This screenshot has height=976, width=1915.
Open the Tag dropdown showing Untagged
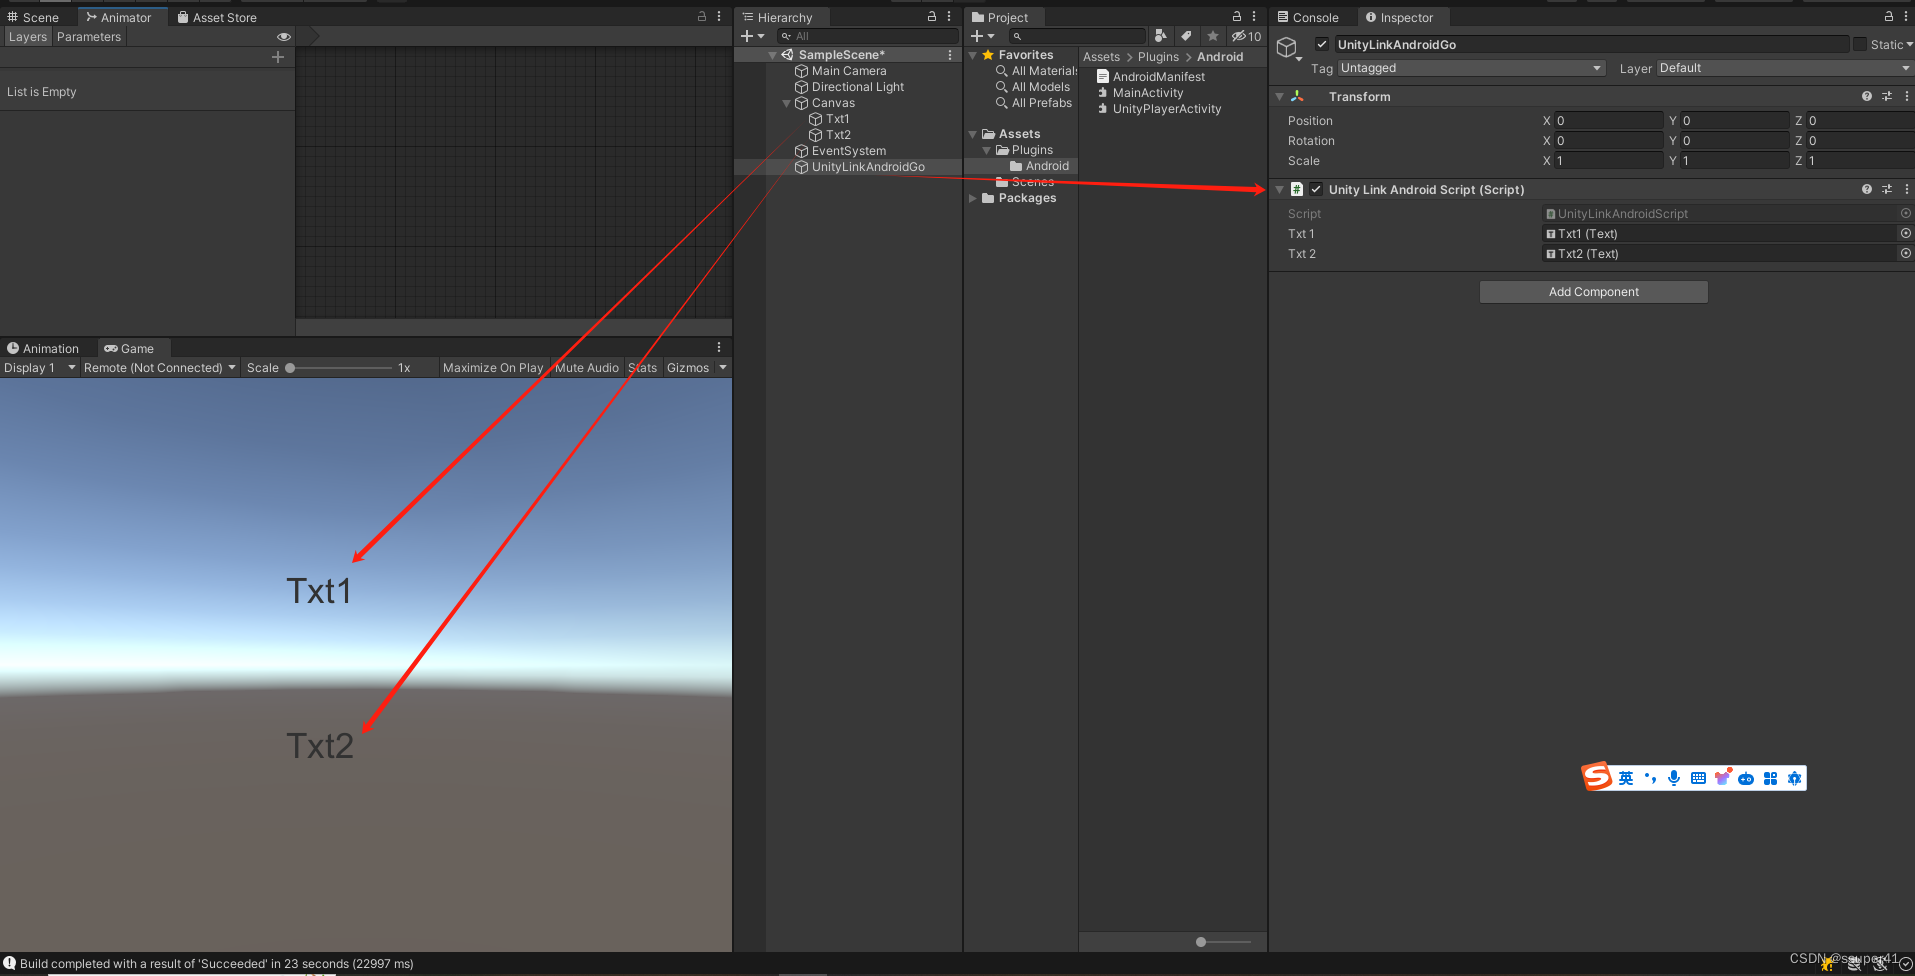tap(1470, 68)
